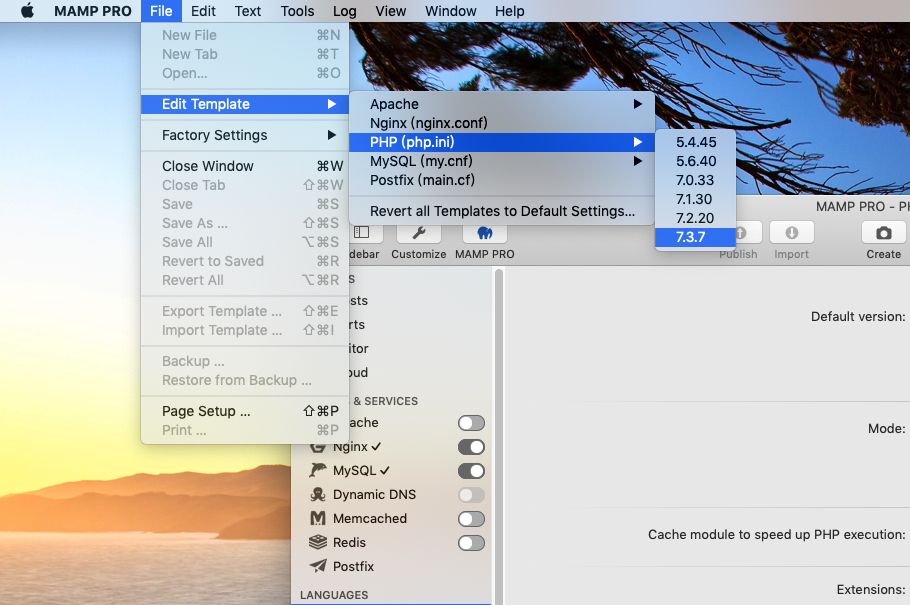The image size is (910, 605).
Task: Open the Help menu
Action: click(x=510, y=11)
